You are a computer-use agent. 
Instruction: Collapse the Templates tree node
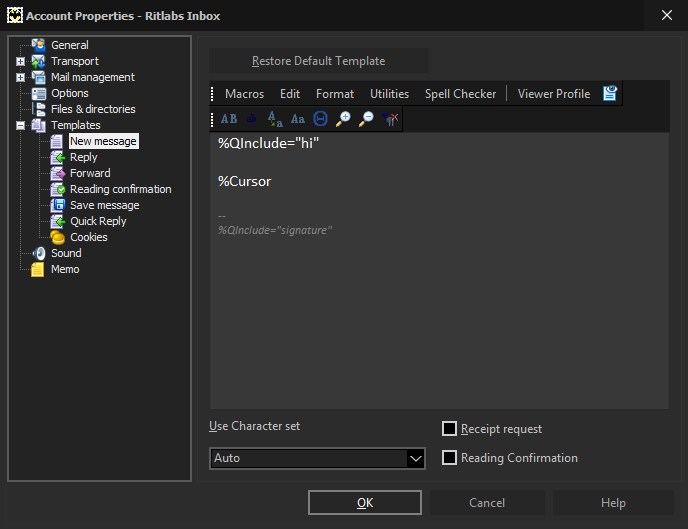coord(20,125)
